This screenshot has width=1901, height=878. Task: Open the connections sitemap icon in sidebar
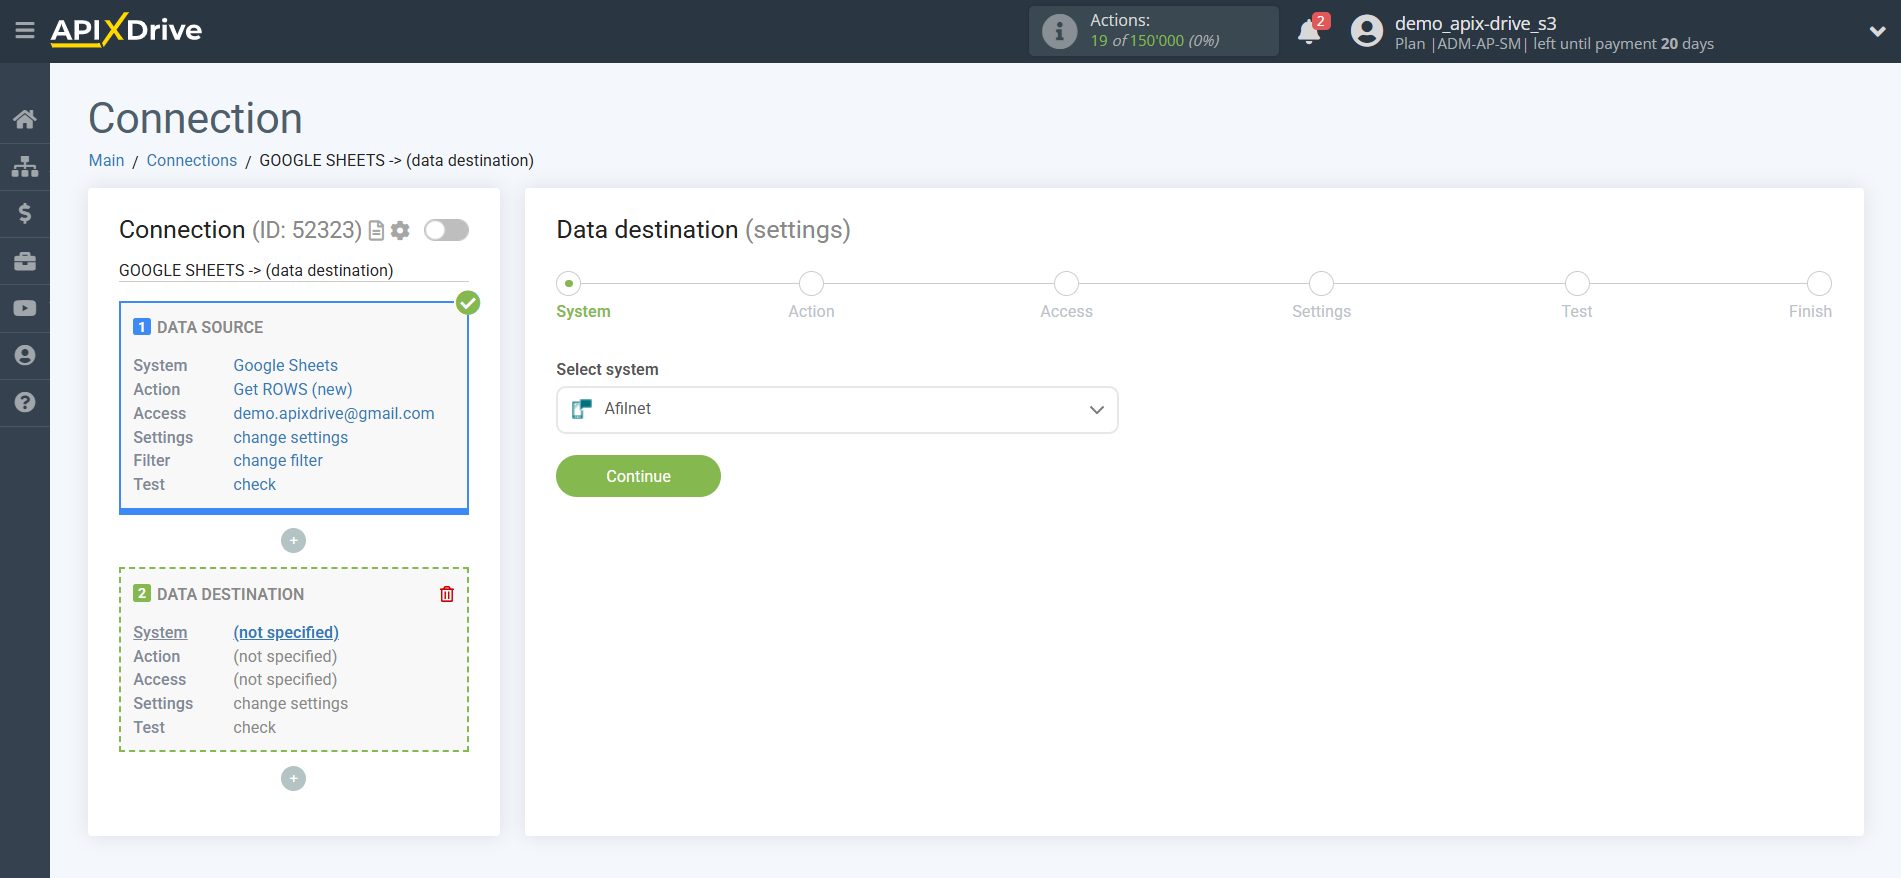pyautogui.click(x=25, y=167)
